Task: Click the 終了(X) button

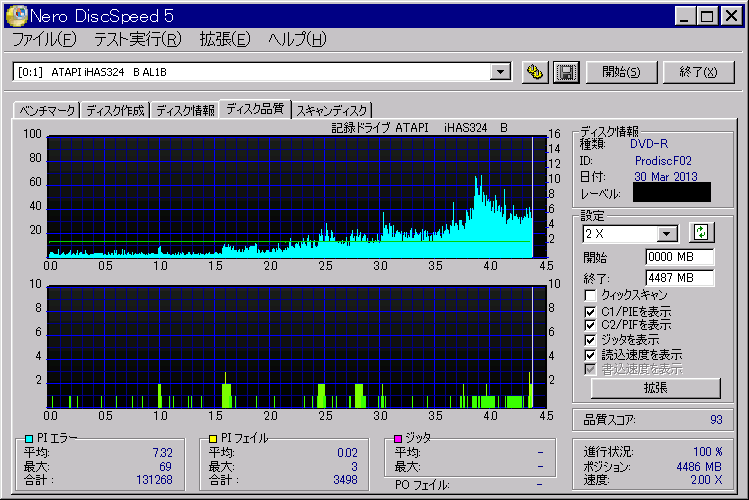Action: coord(698,72)
